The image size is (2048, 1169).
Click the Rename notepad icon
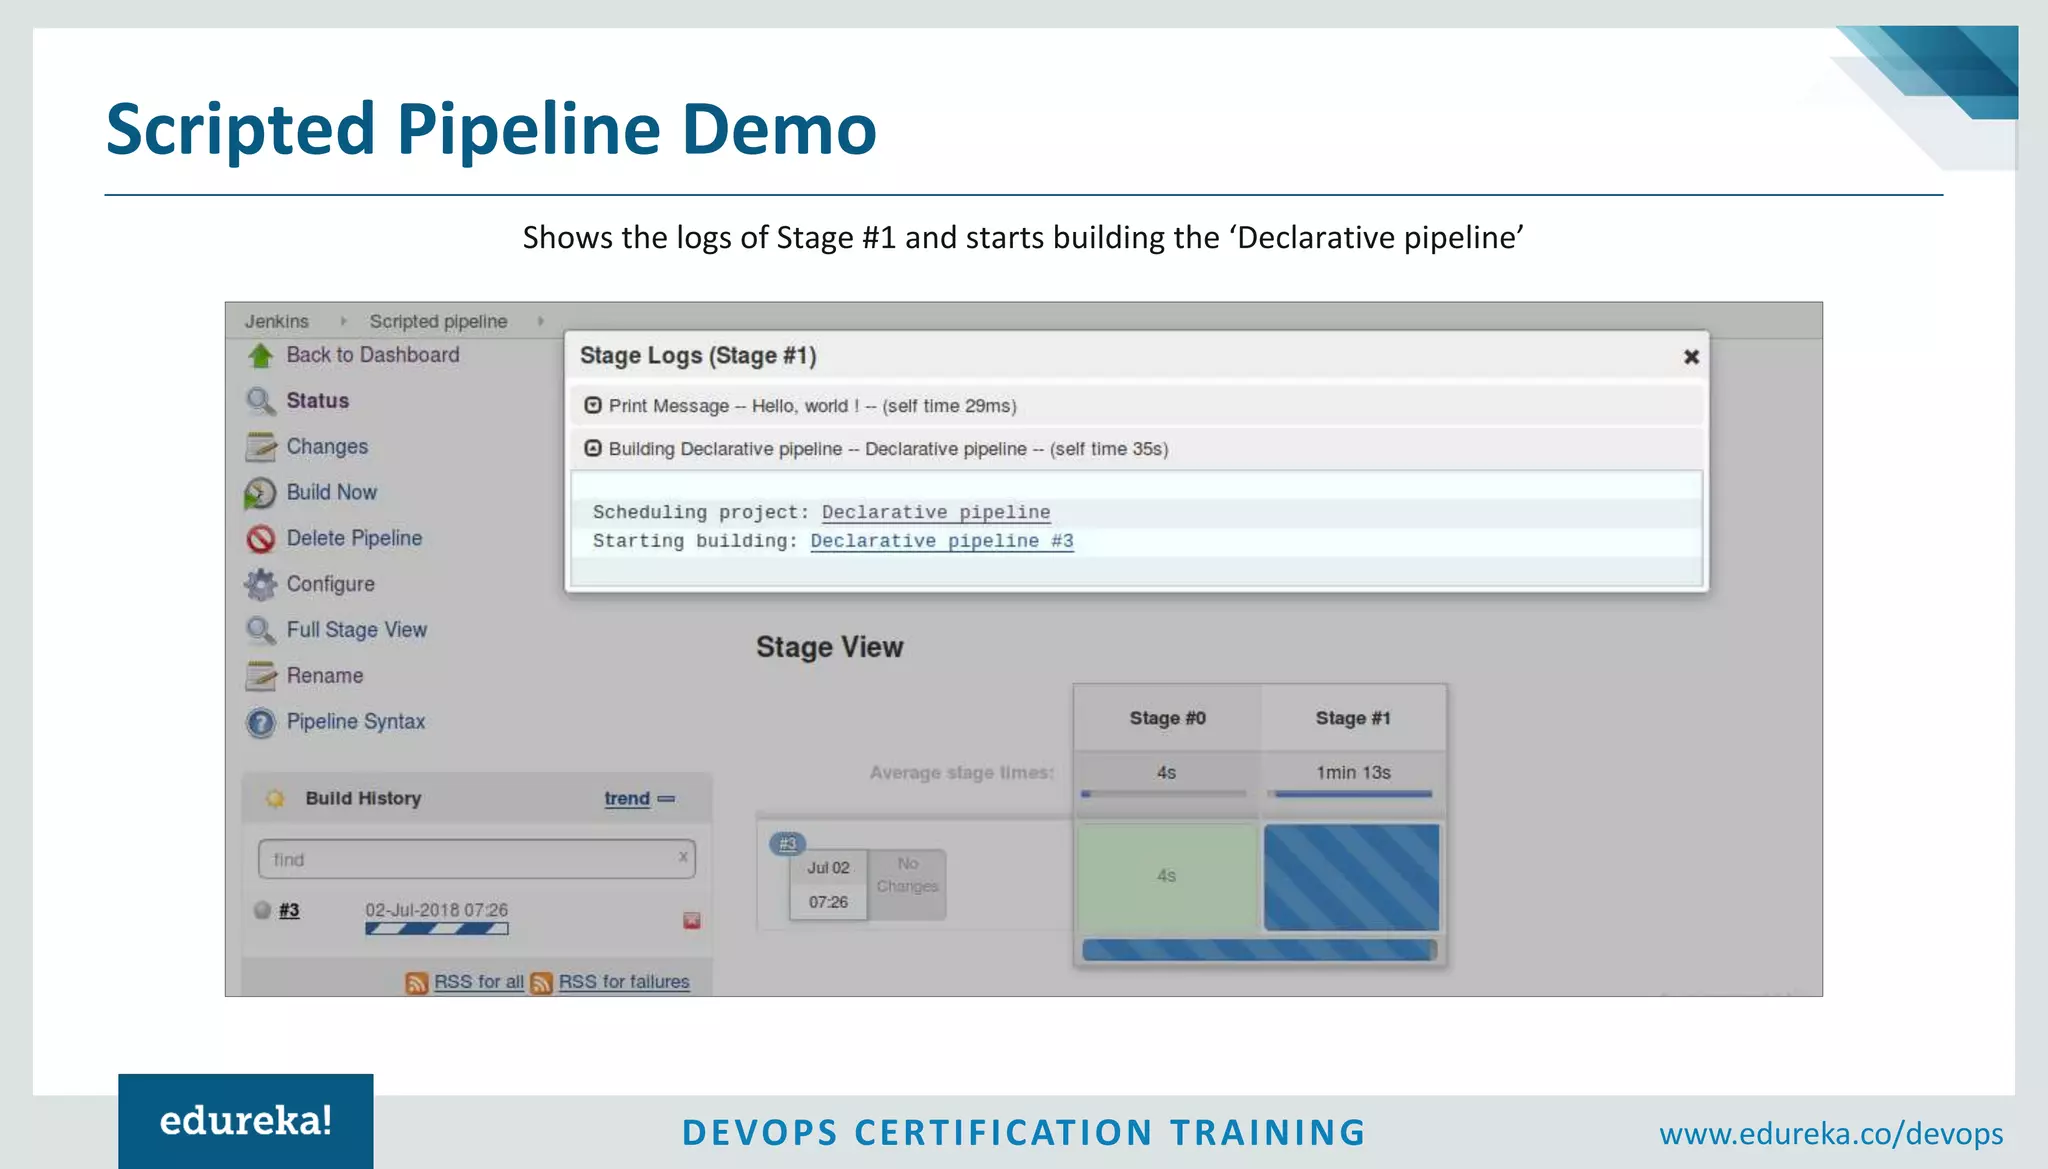[x=260, y=676]
